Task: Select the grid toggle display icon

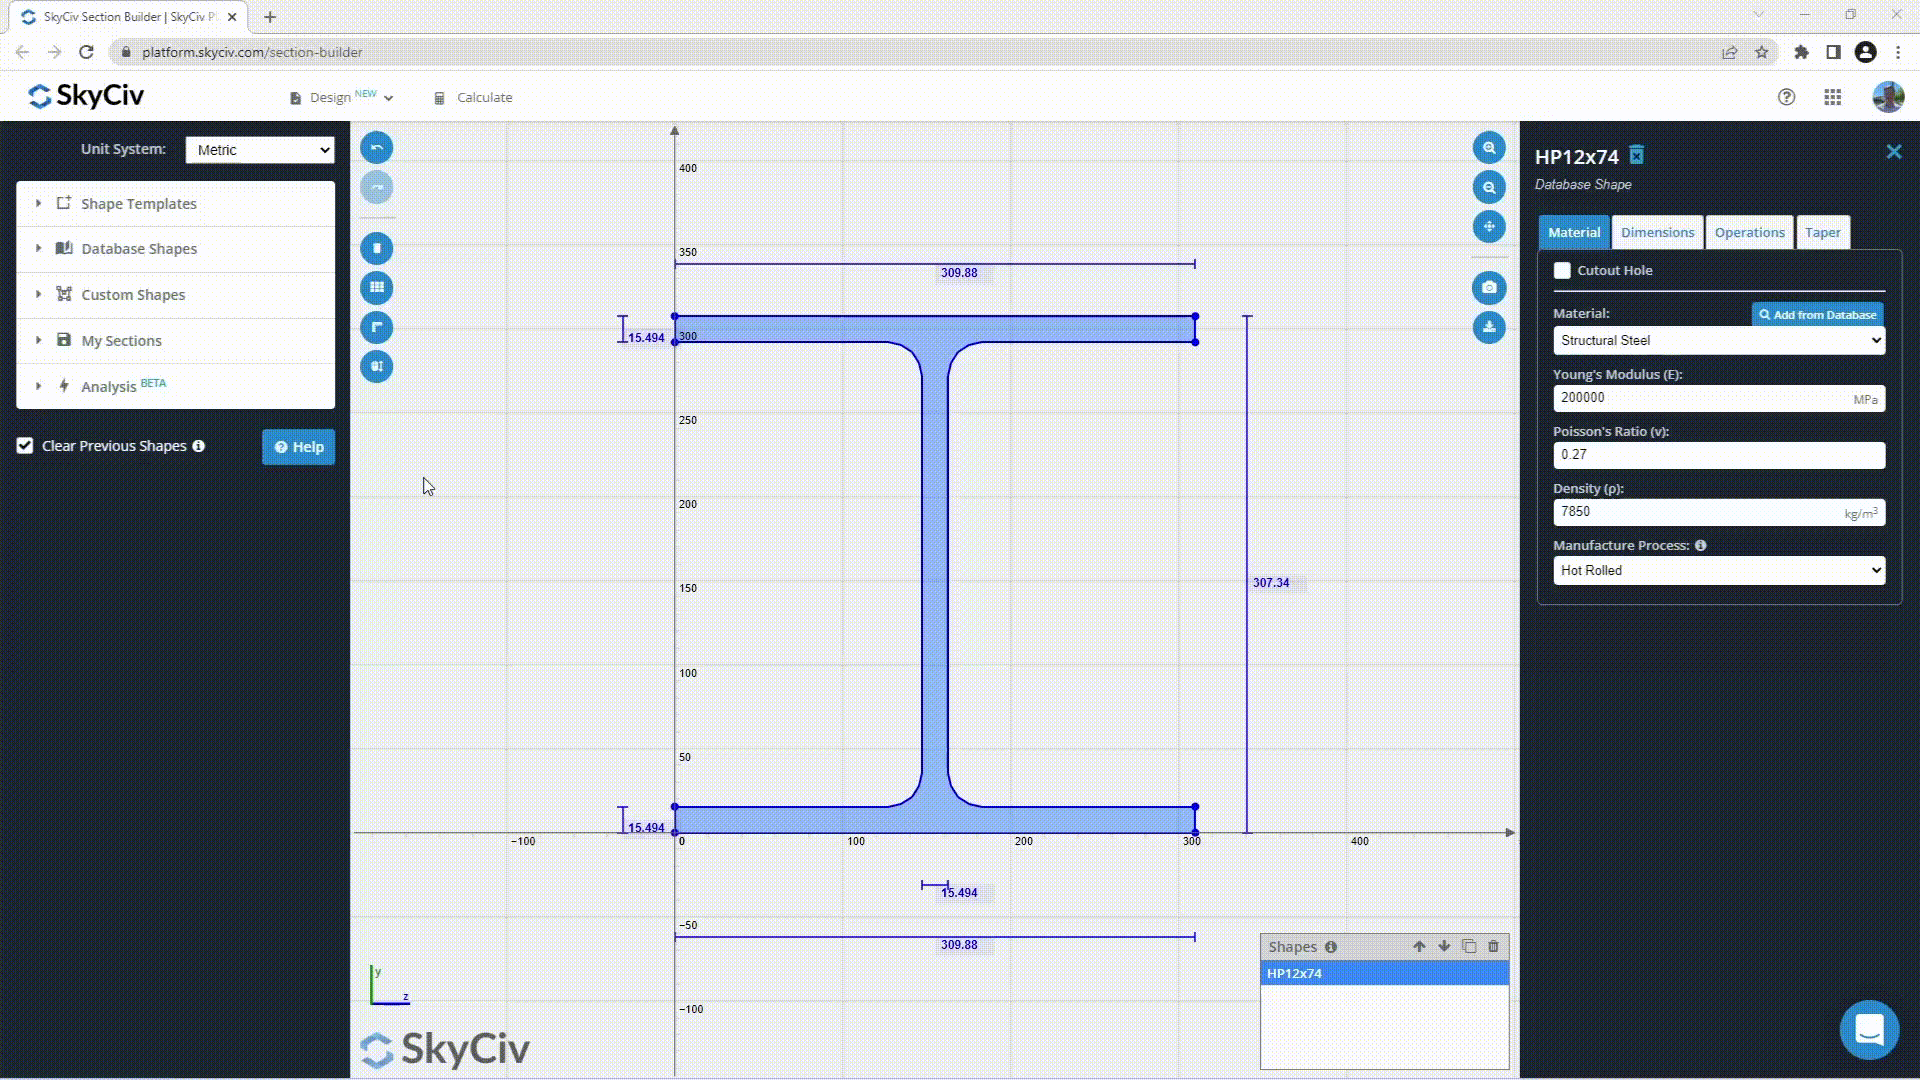Action: 377,287
